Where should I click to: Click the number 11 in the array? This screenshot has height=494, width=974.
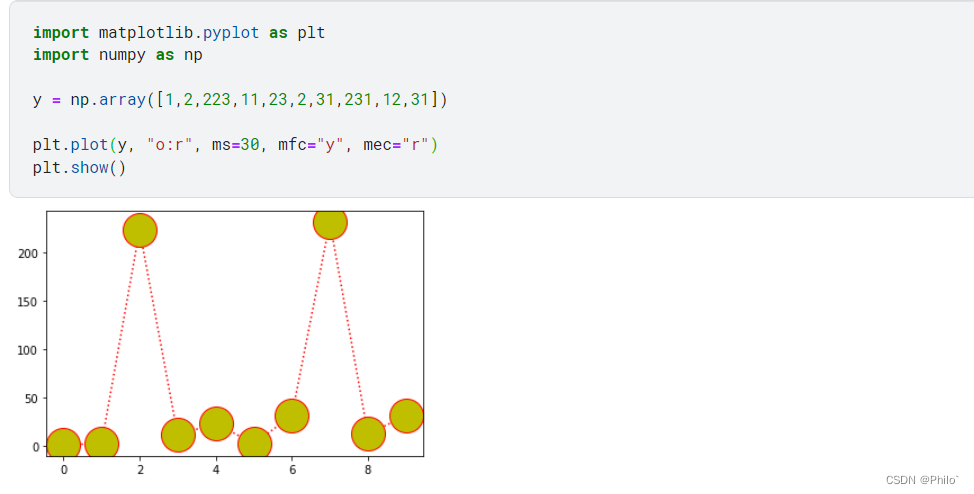(250, 99)
